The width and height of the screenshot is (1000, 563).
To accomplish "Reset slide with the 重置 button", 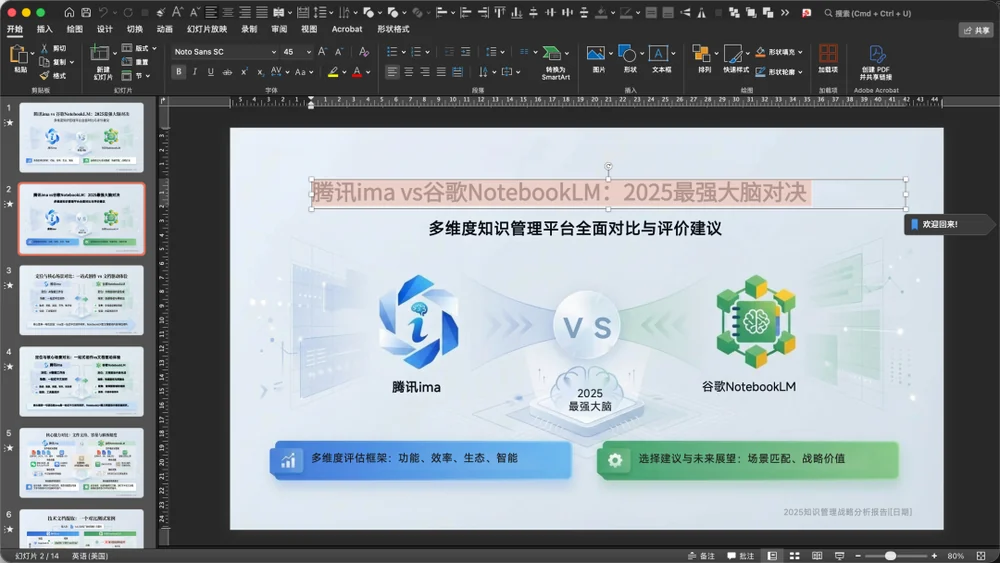I will click(x=135, y=62).
